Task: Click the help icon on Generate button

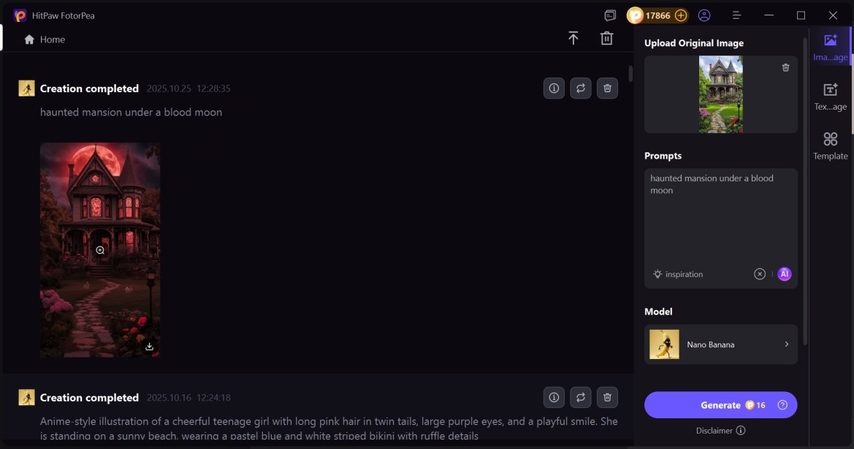Action: tap(783, 405)
